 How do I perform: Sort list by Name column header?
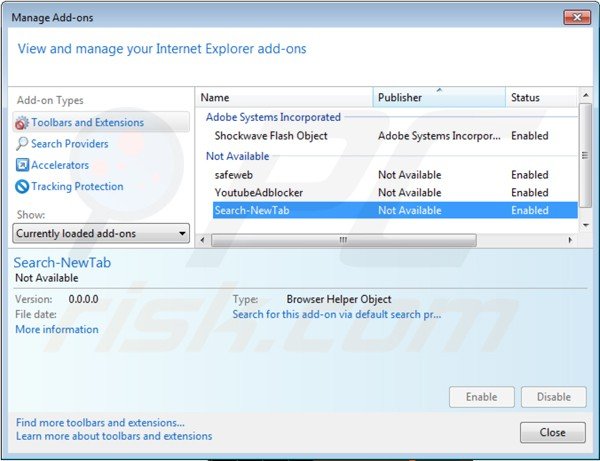click(x=284, y=98)
